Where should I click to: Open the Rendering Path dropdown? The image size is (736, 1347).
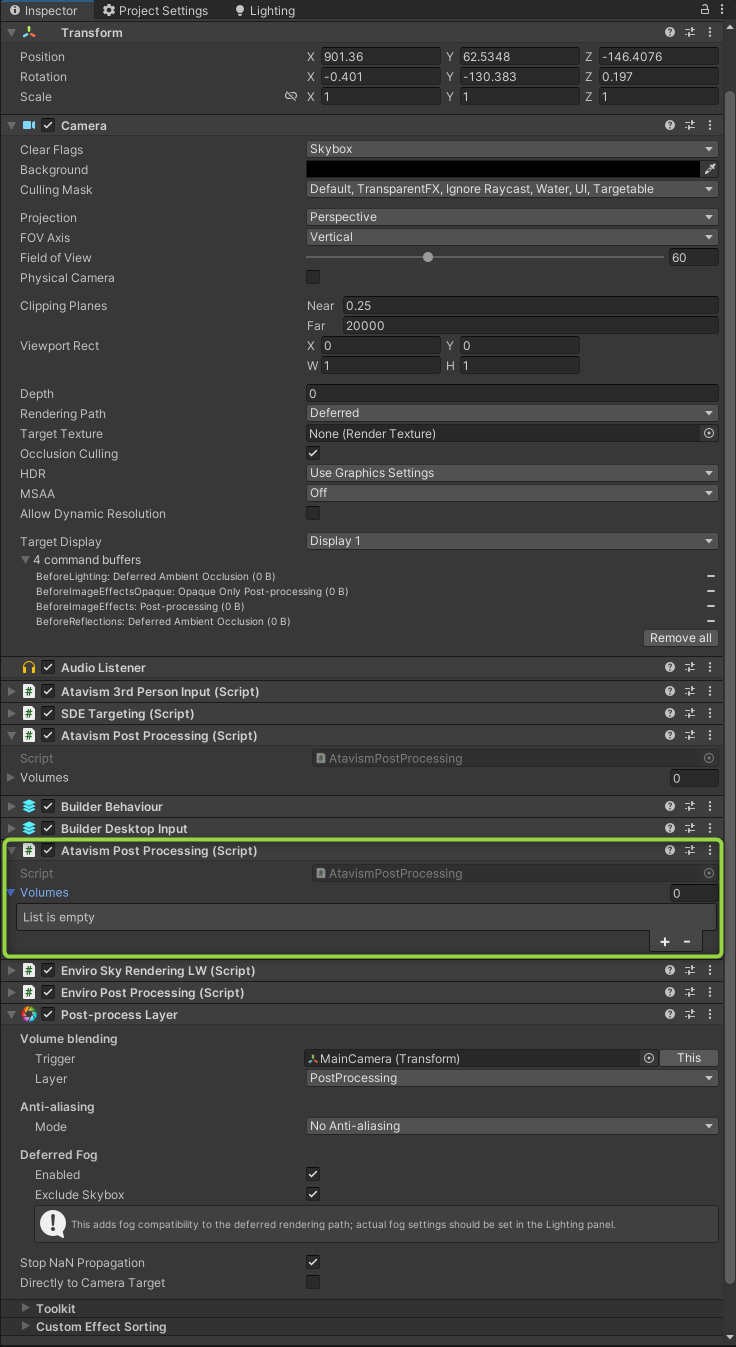pos(512,413)
